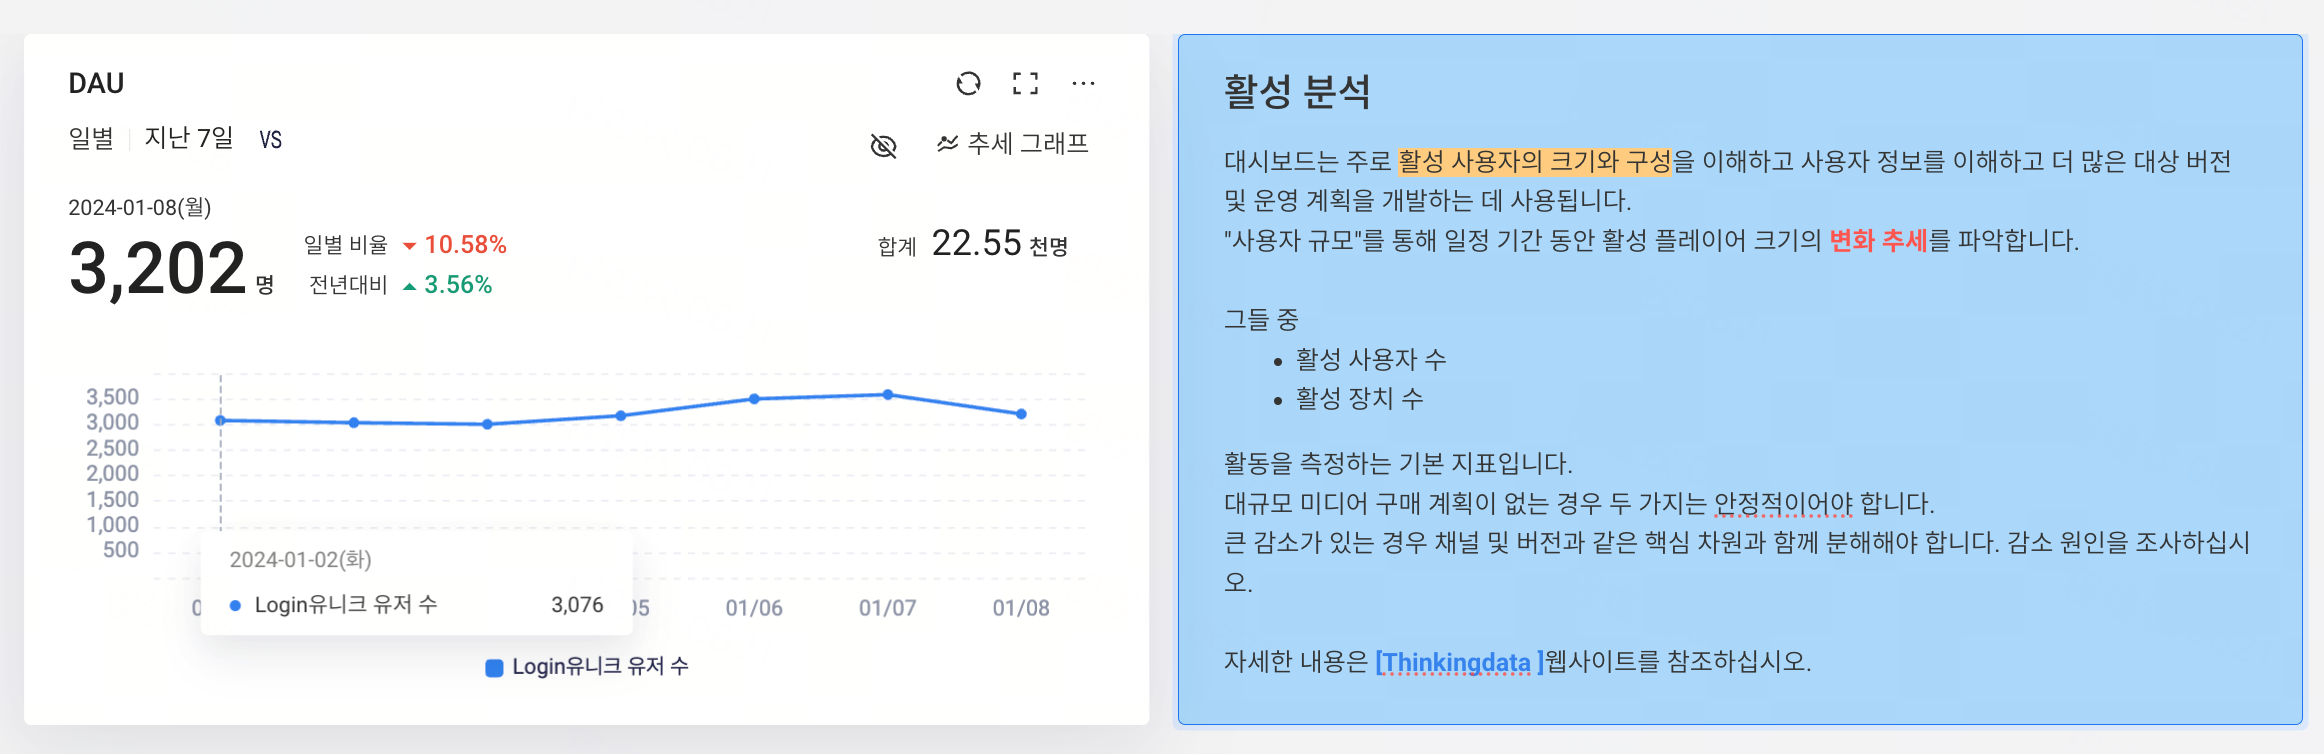Expand DAU card to fullscreen
Screen dimensions: 2324x754
(x=1025, y=83)
